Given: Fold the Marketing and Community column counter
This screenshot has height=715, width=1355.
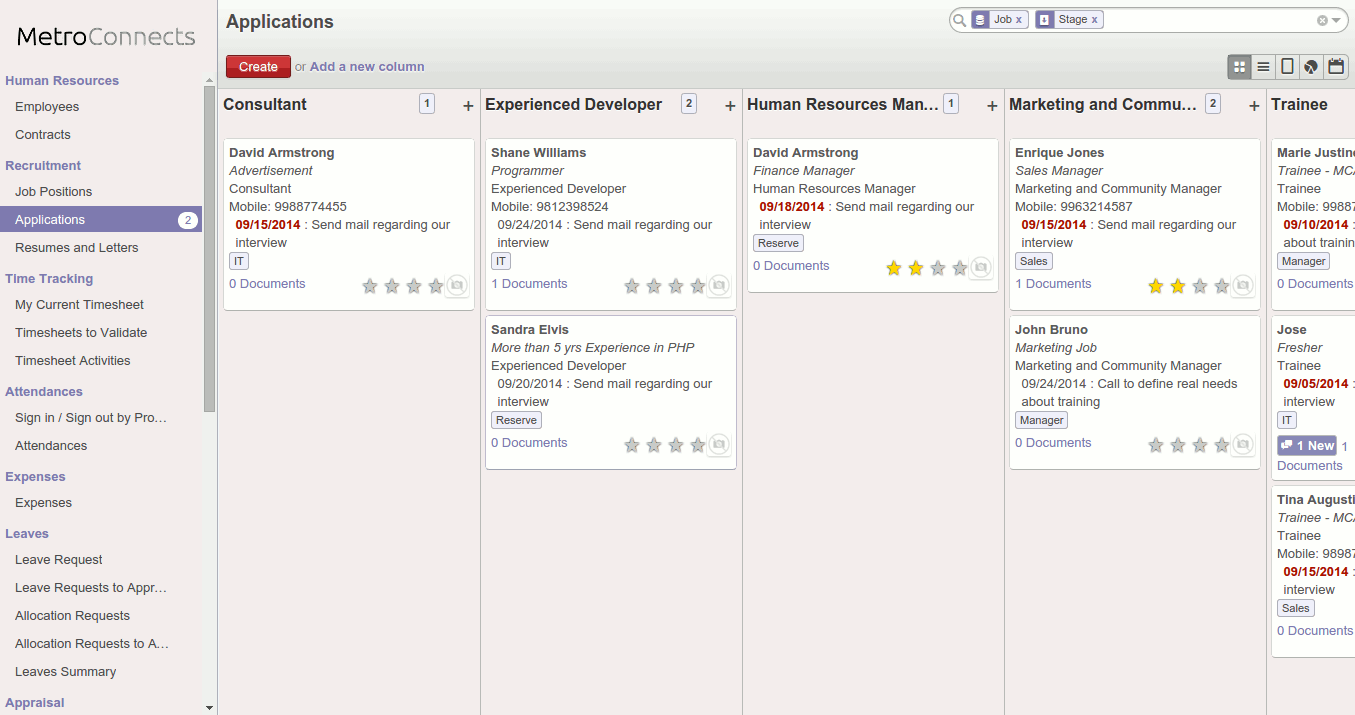Looking at the screenshot, I should pos(1213,104).
